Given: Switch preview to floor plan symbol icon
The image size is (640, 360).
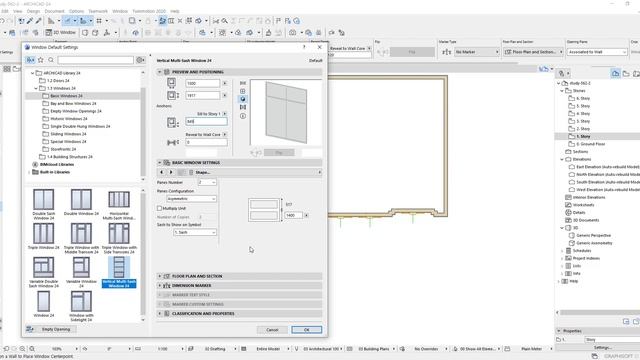Looking at the screenshot, I should point(243,83).
